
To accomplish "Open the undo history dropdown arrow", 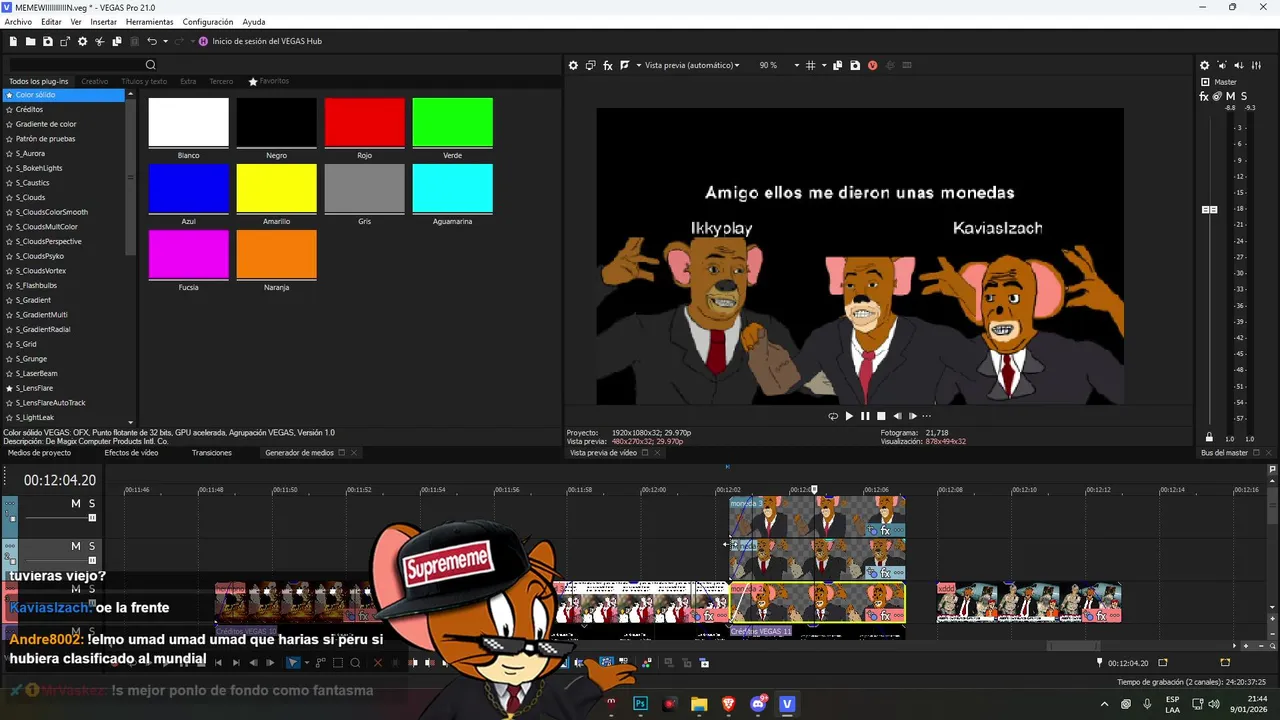I will (164, 41).
